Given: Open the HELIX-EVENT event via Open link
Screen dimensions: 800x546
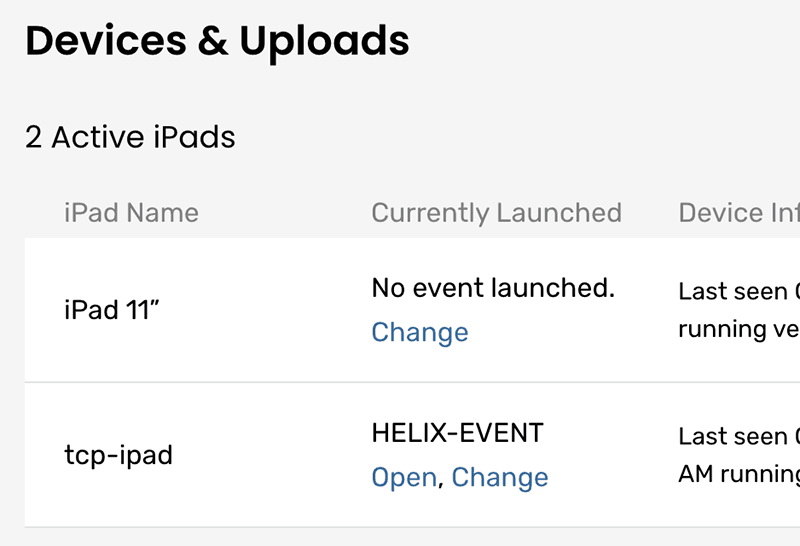Looking at the screenshot, I should pos(403,477).
